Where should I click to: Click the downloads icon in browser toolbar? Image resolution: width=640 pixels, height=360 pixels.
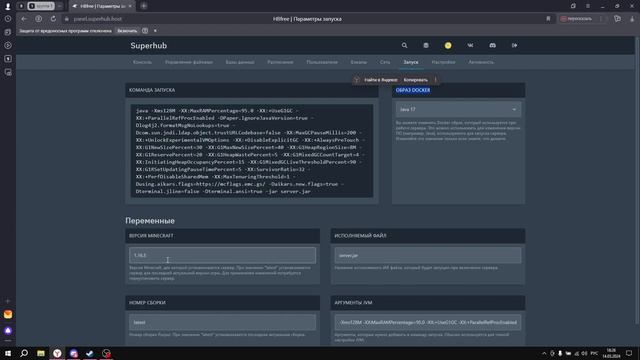tap(632, 19)
